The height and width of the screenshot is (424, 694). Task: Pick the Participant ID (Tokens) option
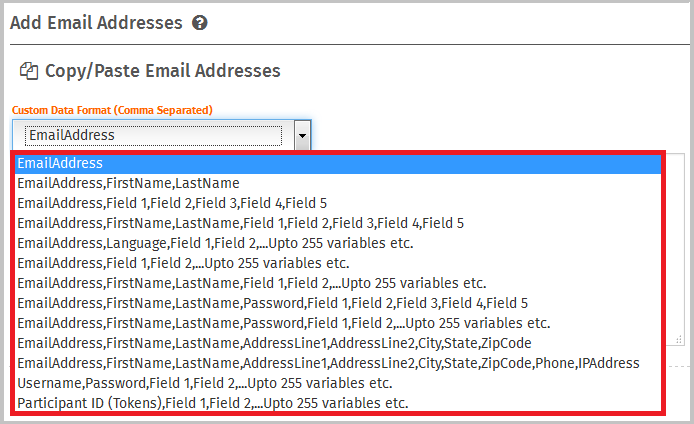pyautogui.click(x=213, y=403)
